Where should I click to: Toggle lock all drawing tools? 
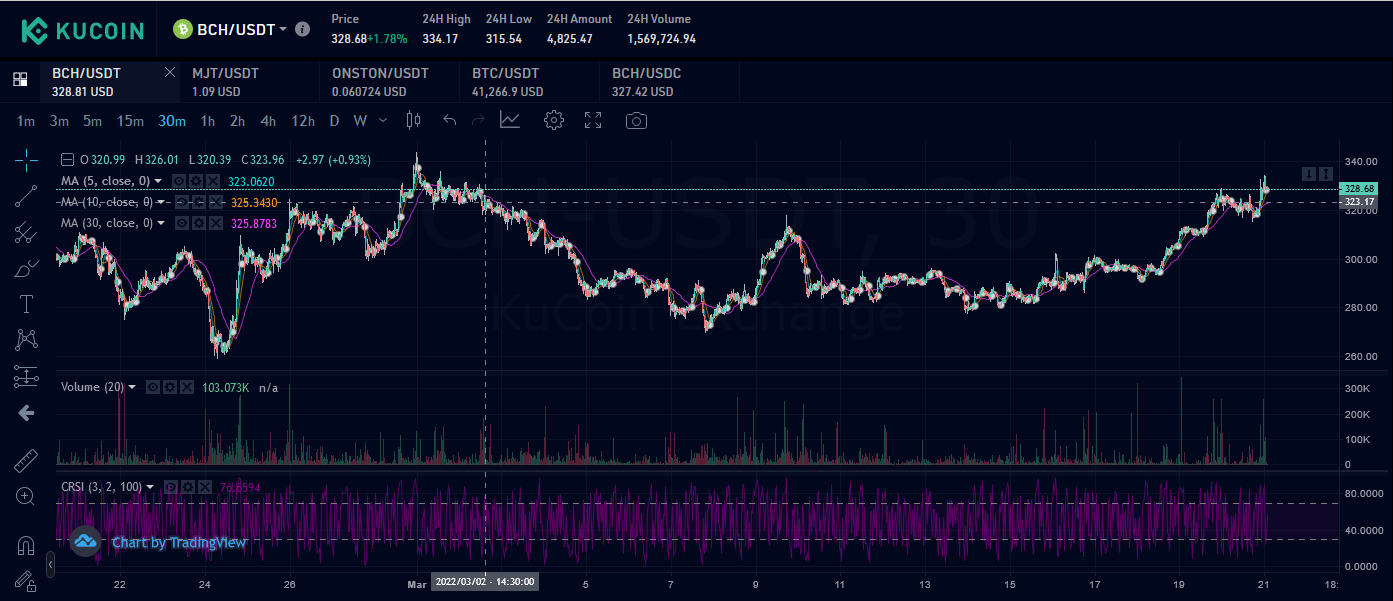(x=27, y=581)
